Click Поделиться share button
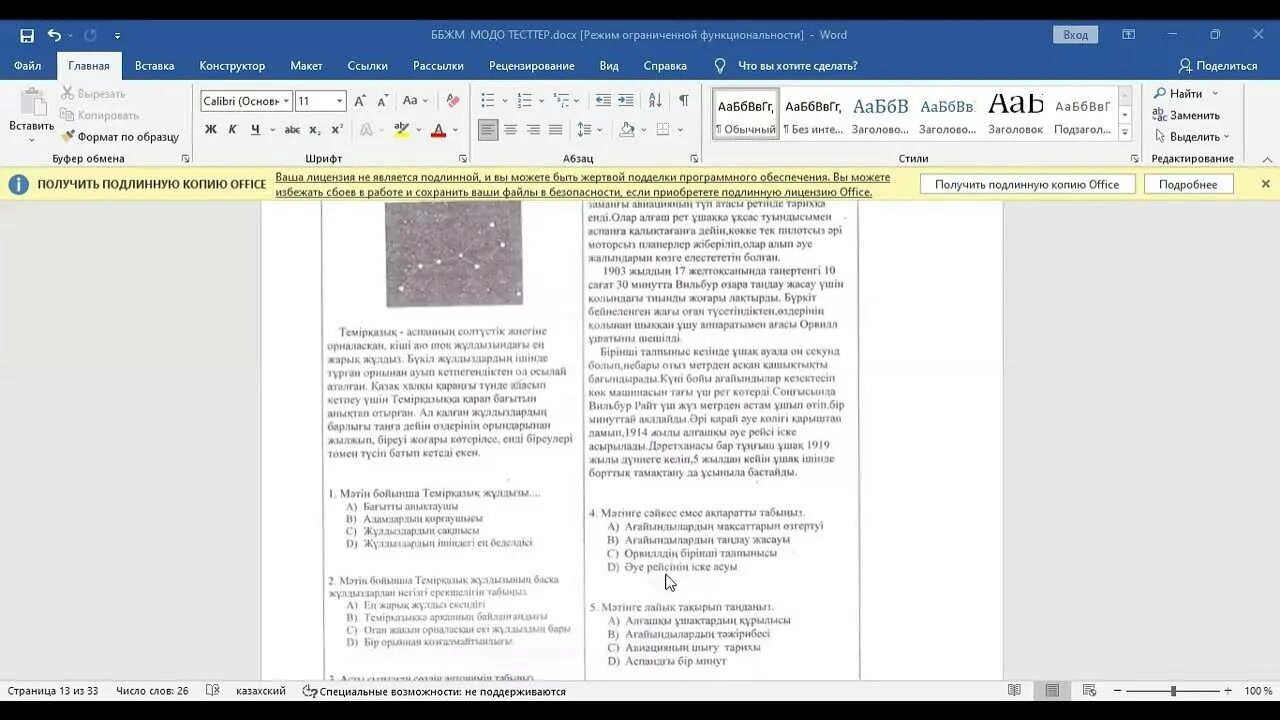Image resolution: width=1280 pixels, height=720 pixels. click(1217, 66)
